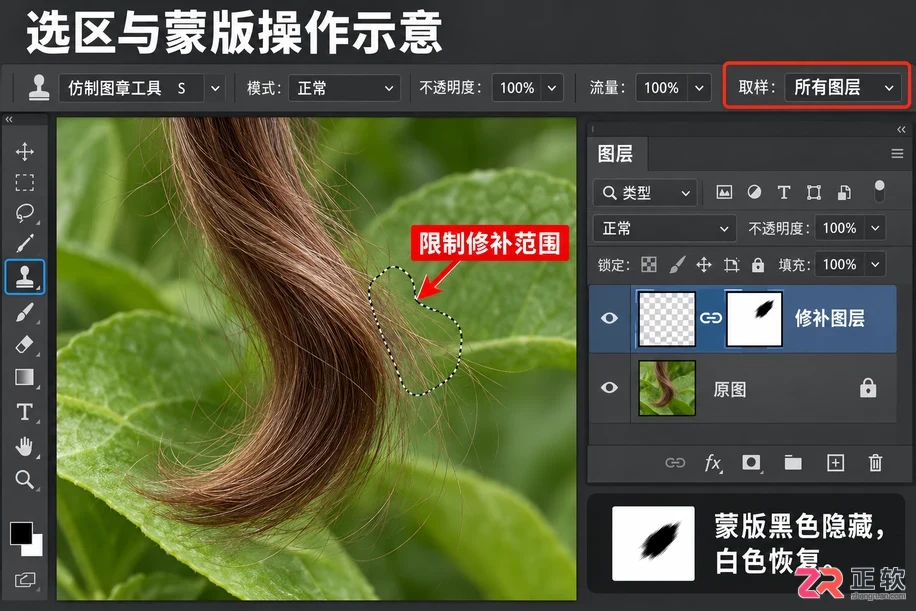The image size is (916, 611).
Task: Hide the 修补图层 layer eye icon
Action: coord(609,318)
